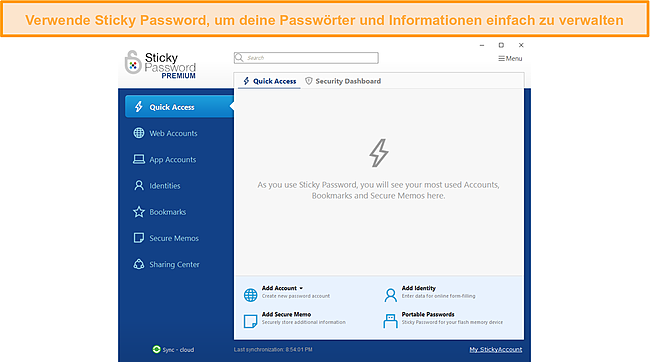Focus the Search input field
The image size is (650, 362).
tap(306, 58)
